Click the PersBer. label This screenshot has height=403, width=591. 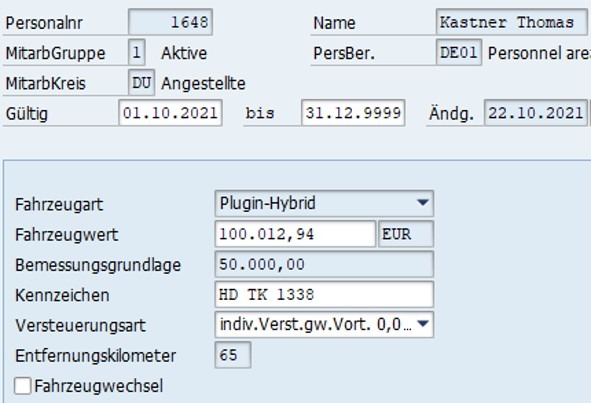click(344, 53)
